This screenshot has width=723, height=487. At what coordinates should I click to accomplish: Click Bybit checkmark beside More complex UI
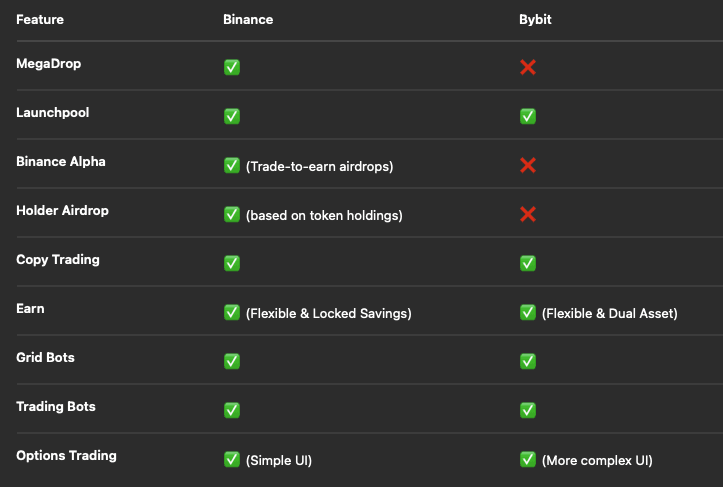tap(528, 459)
